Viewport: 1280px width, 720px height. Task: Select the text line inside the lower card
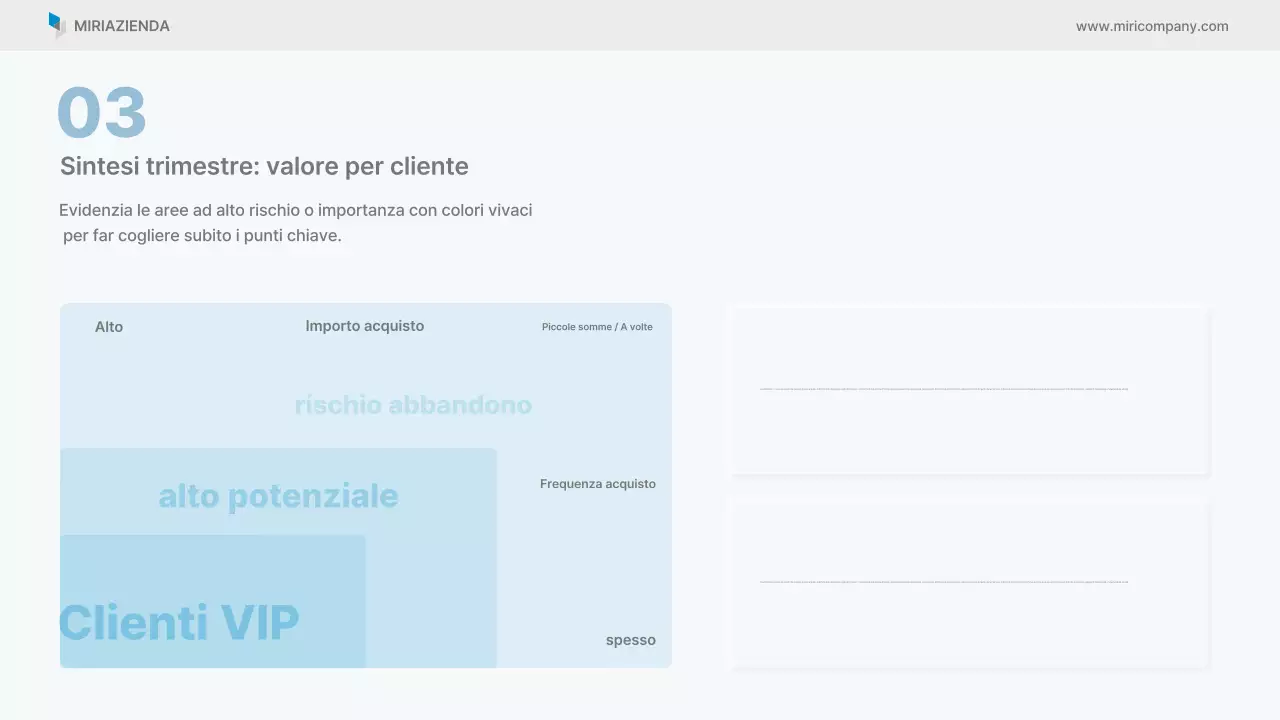click(x=944, y=580)
